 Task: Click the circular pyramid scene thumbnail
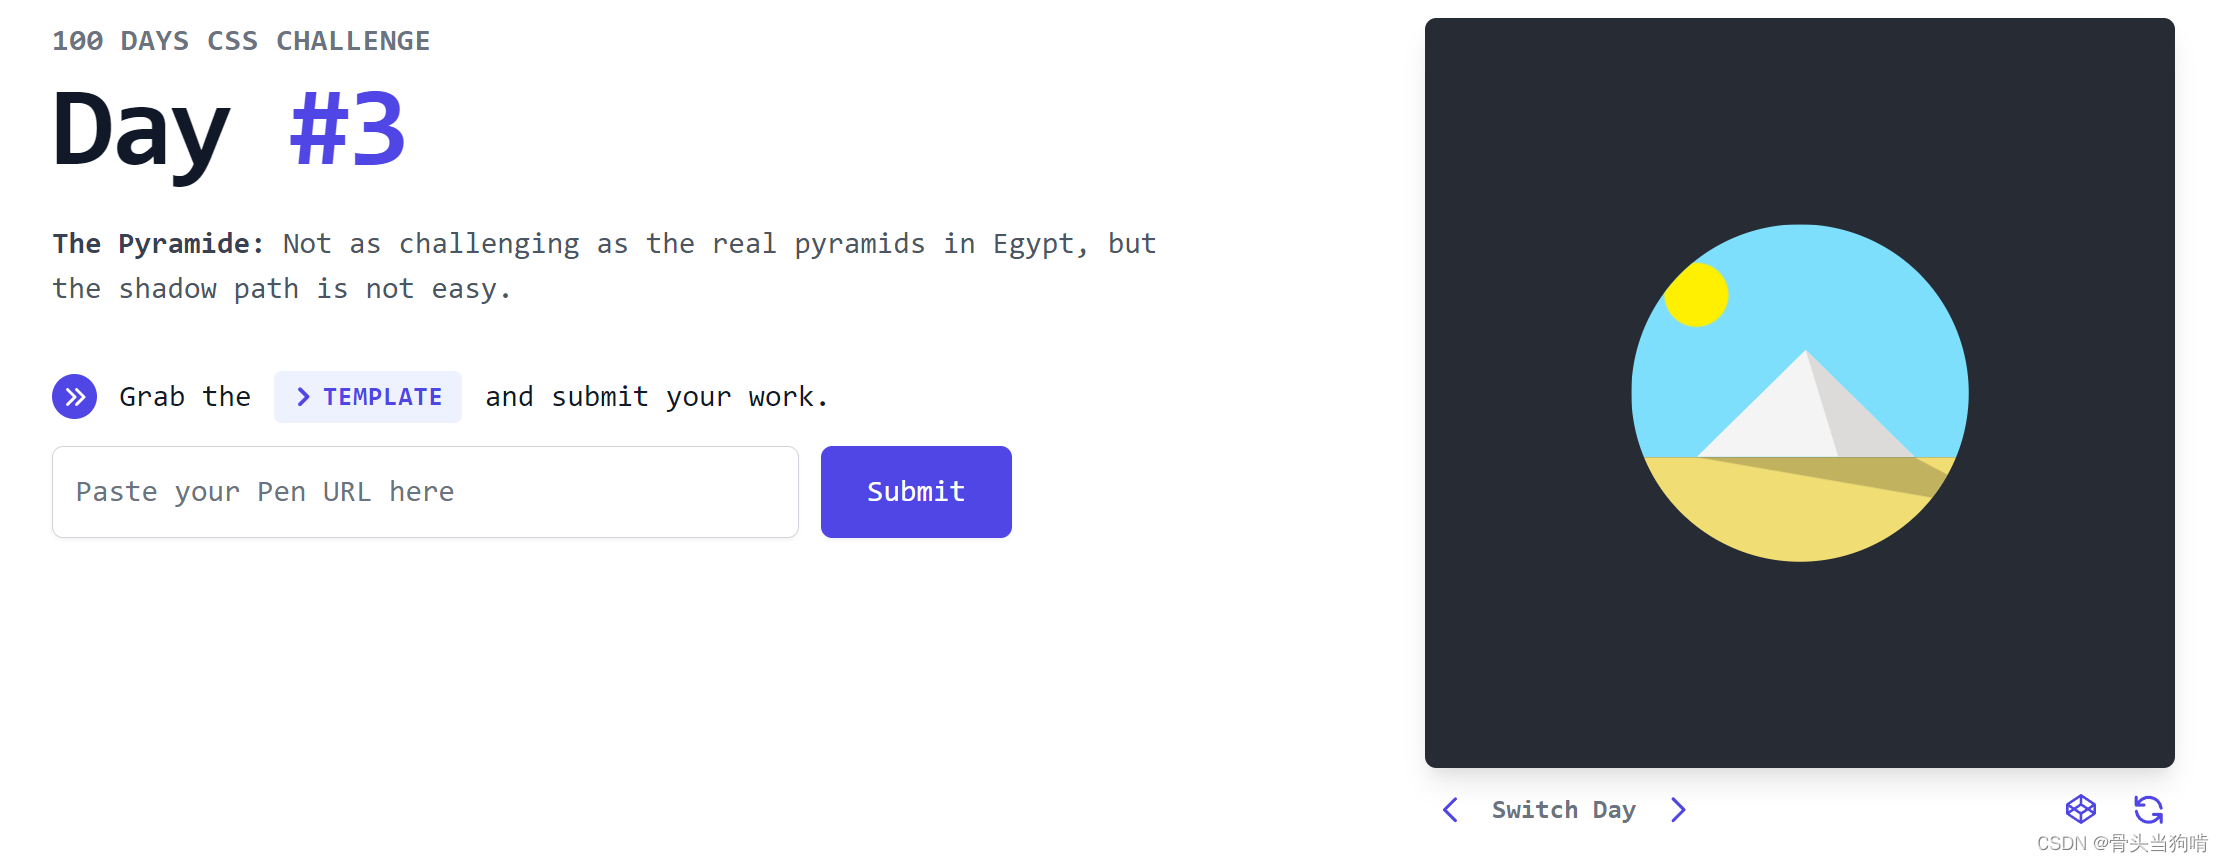[x=1800, y=395]
